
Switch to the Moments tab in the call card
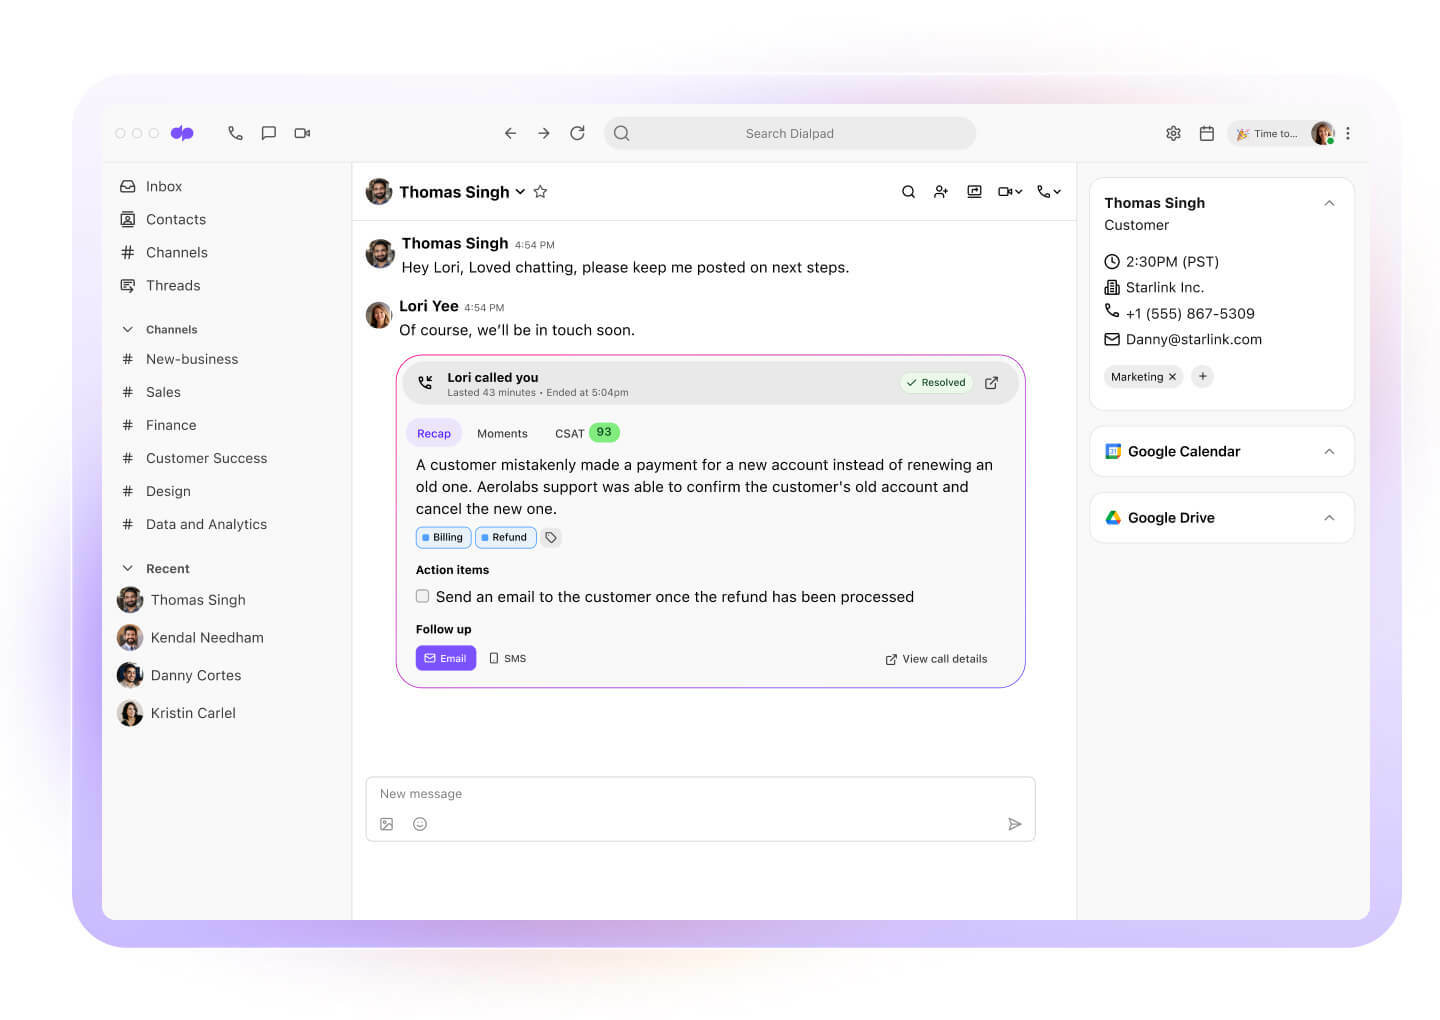point(502,432)
